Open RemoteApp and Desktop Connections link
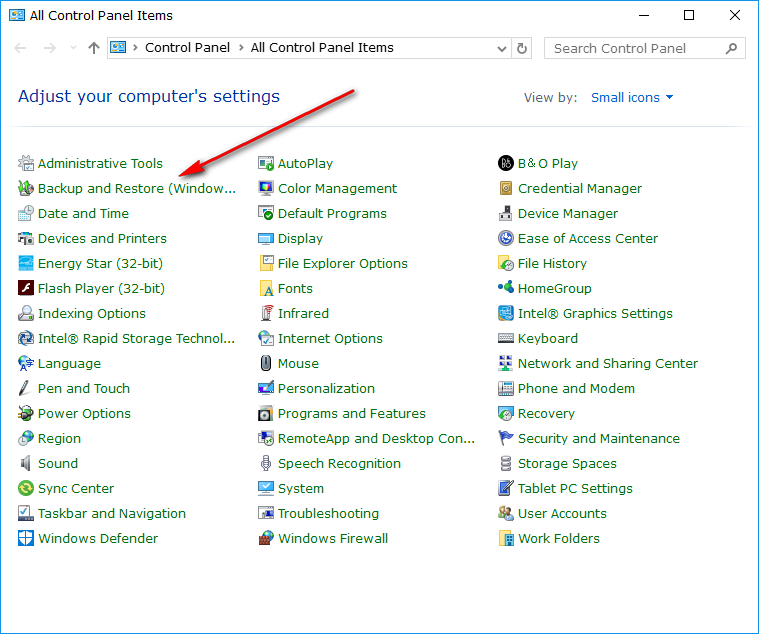This screenshot has width=759, height=634. coord(376,438)
